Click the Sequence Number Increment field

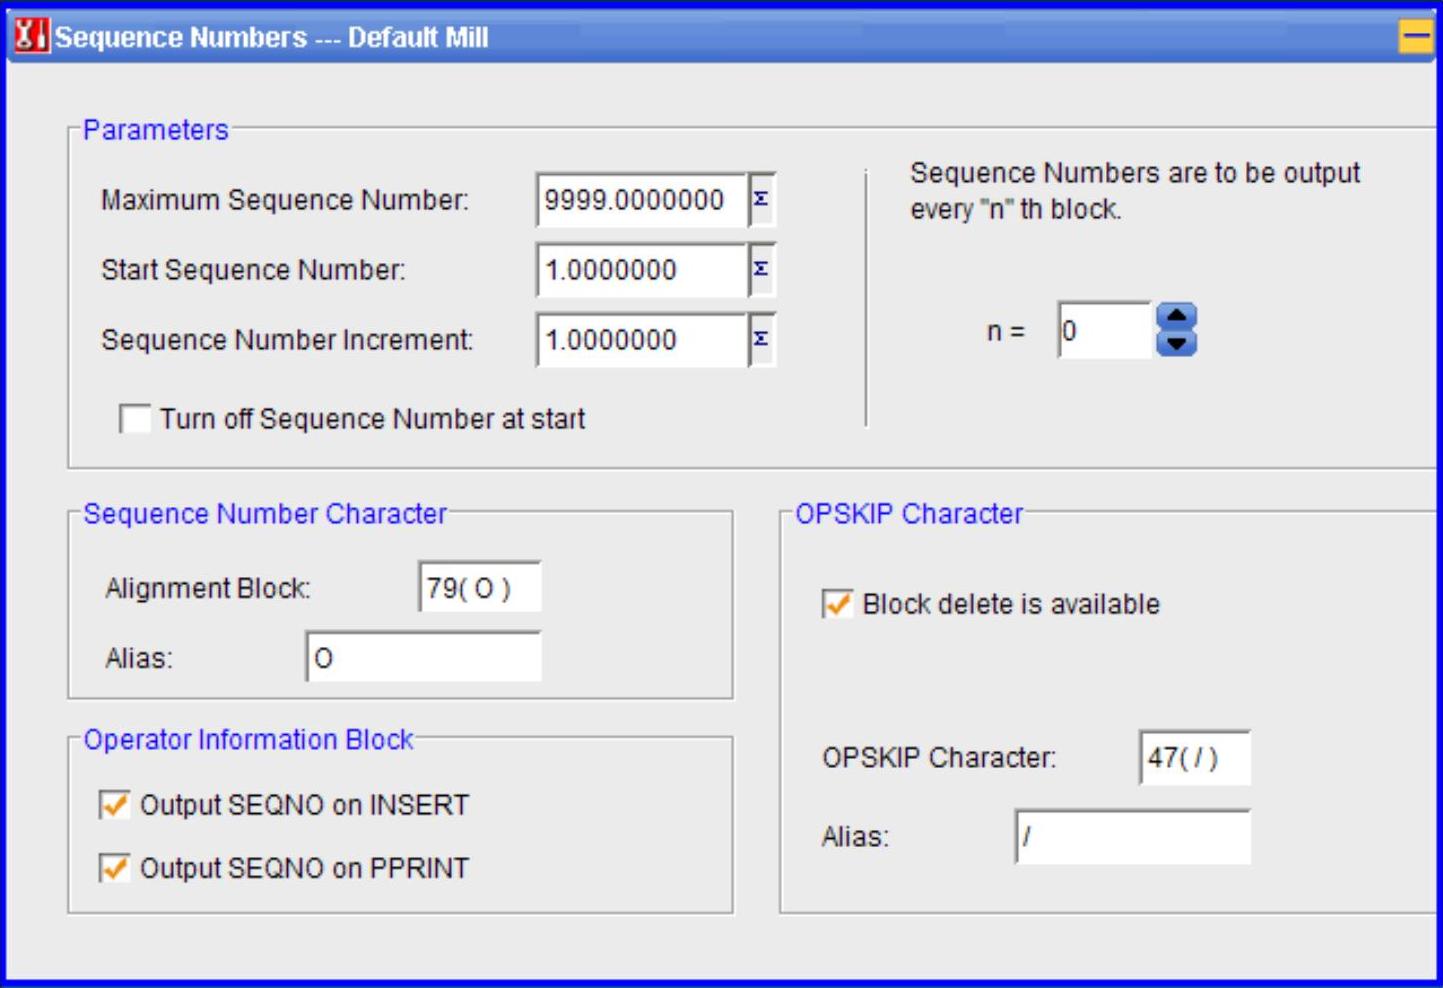642,340
